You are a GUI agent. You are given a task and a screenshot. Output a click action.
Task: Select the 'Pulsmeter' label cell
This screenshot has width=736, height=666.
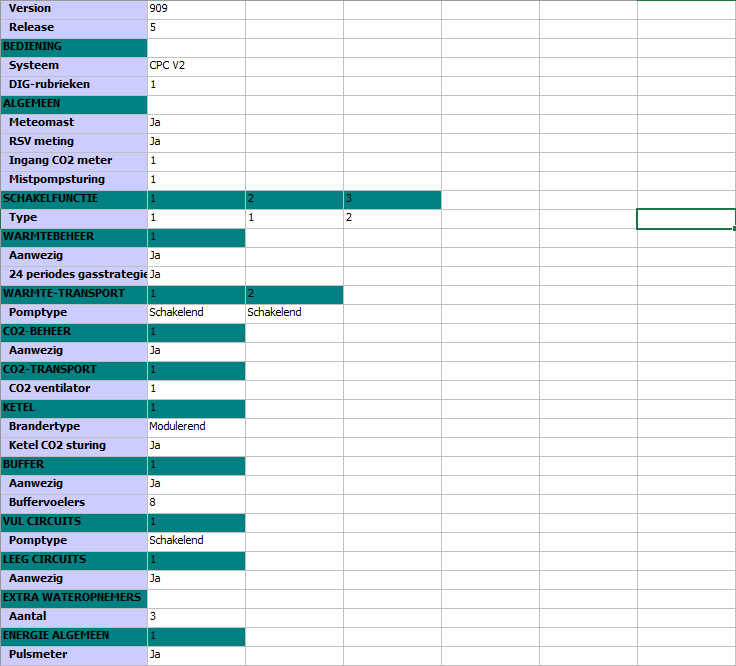point(73,654)
